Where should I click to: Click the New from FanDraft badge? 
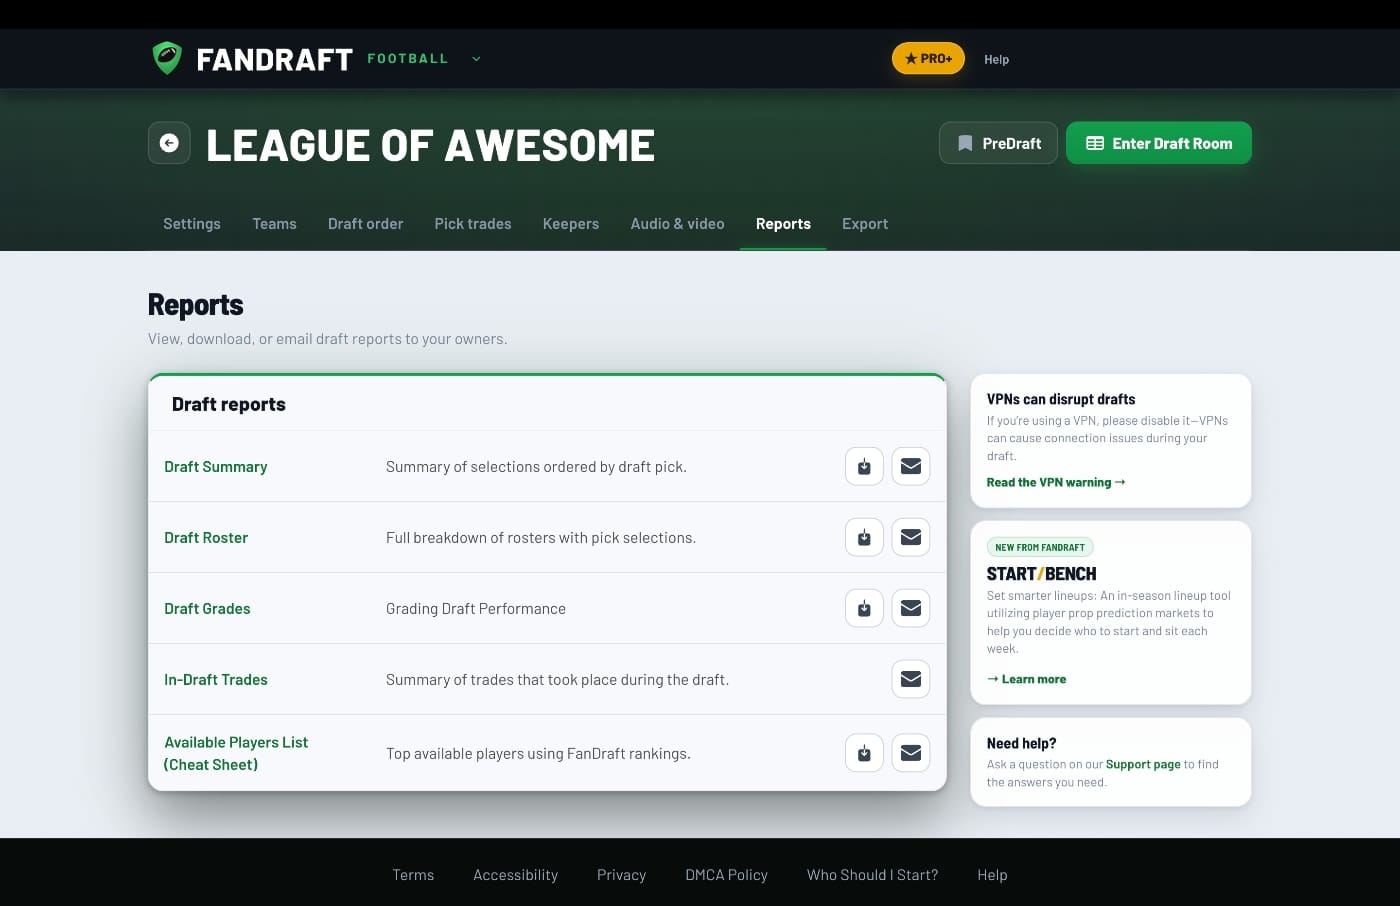(1040, 547)
